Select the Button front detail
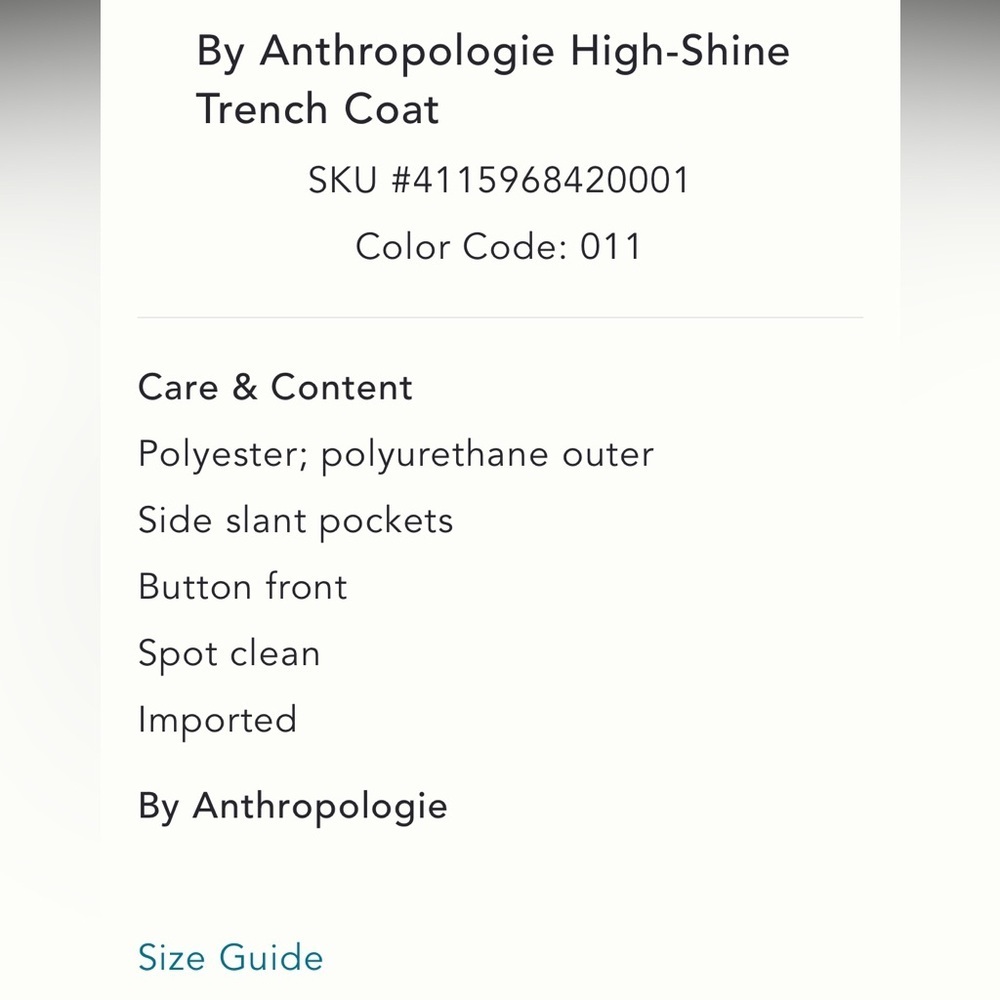The width and height of the screenshot is (1000, 1000). [x=242, y=586]
